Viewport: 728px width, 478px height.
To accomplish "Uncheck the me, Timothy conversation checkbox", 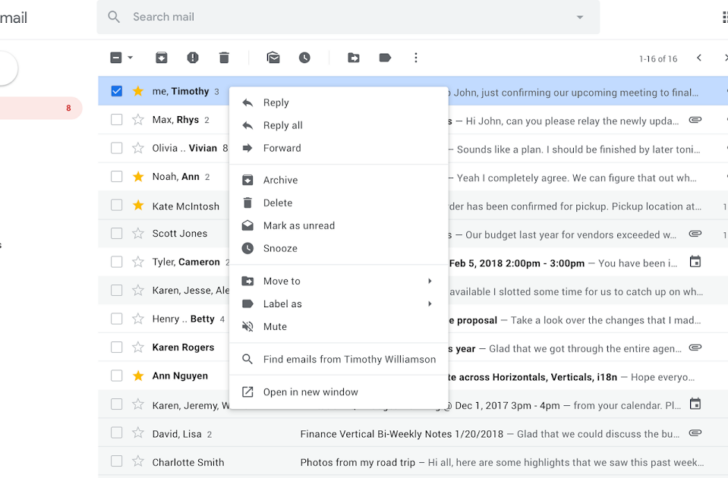I will point(117,91).
